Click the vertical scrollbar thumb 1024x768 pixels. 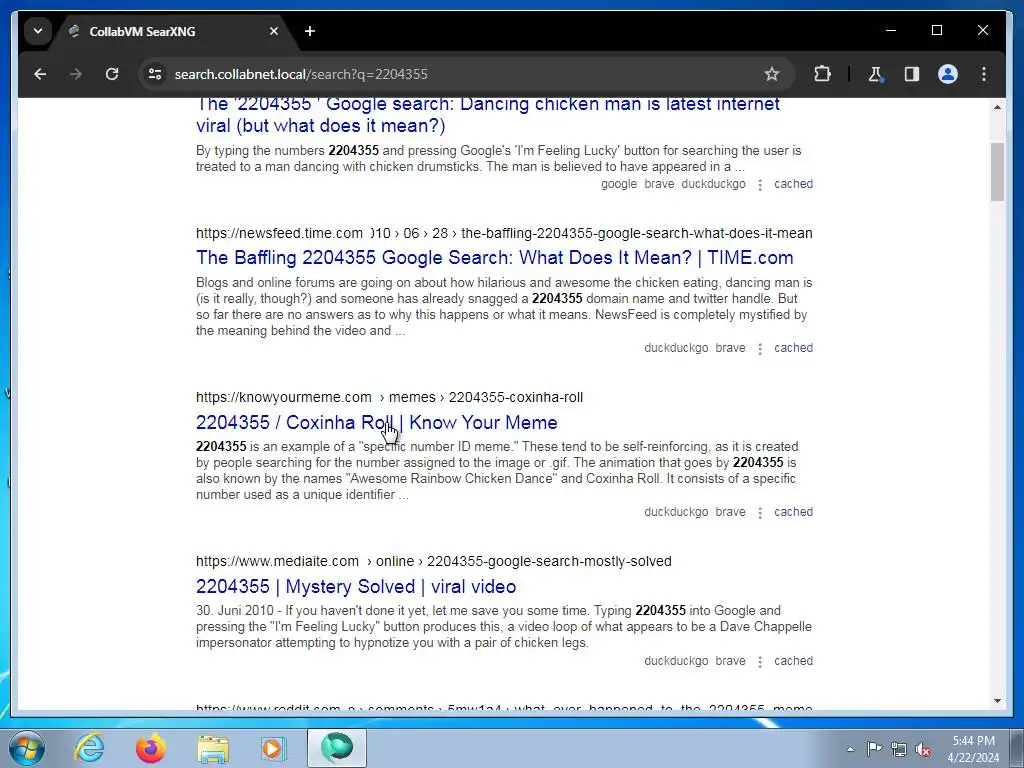click(997, 171)
